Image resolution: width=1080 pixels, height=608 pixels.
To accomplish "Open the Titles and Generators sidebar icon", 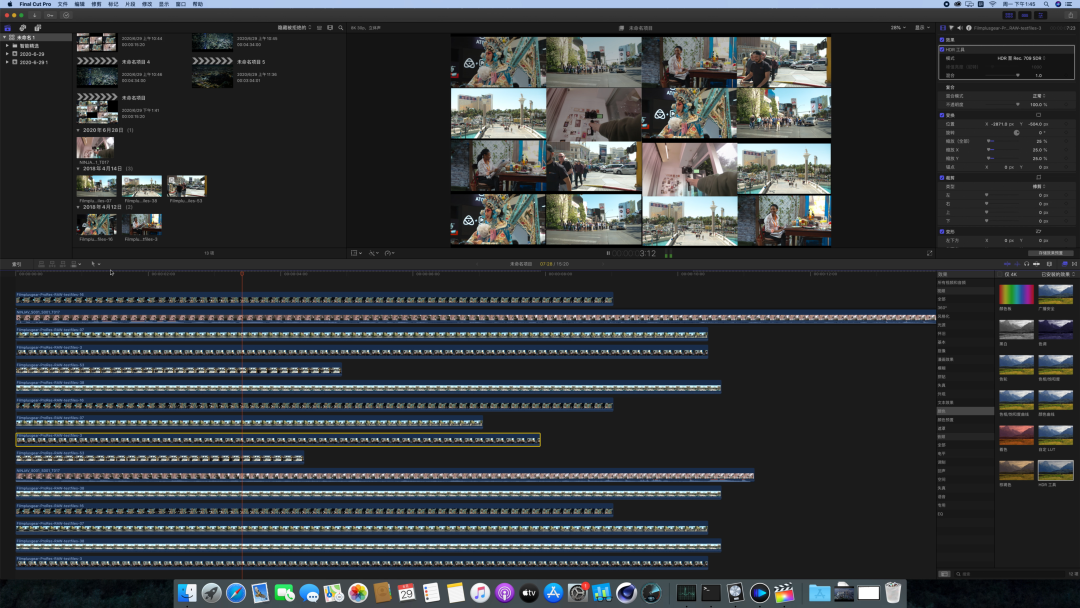I will [x=38, y=28].
